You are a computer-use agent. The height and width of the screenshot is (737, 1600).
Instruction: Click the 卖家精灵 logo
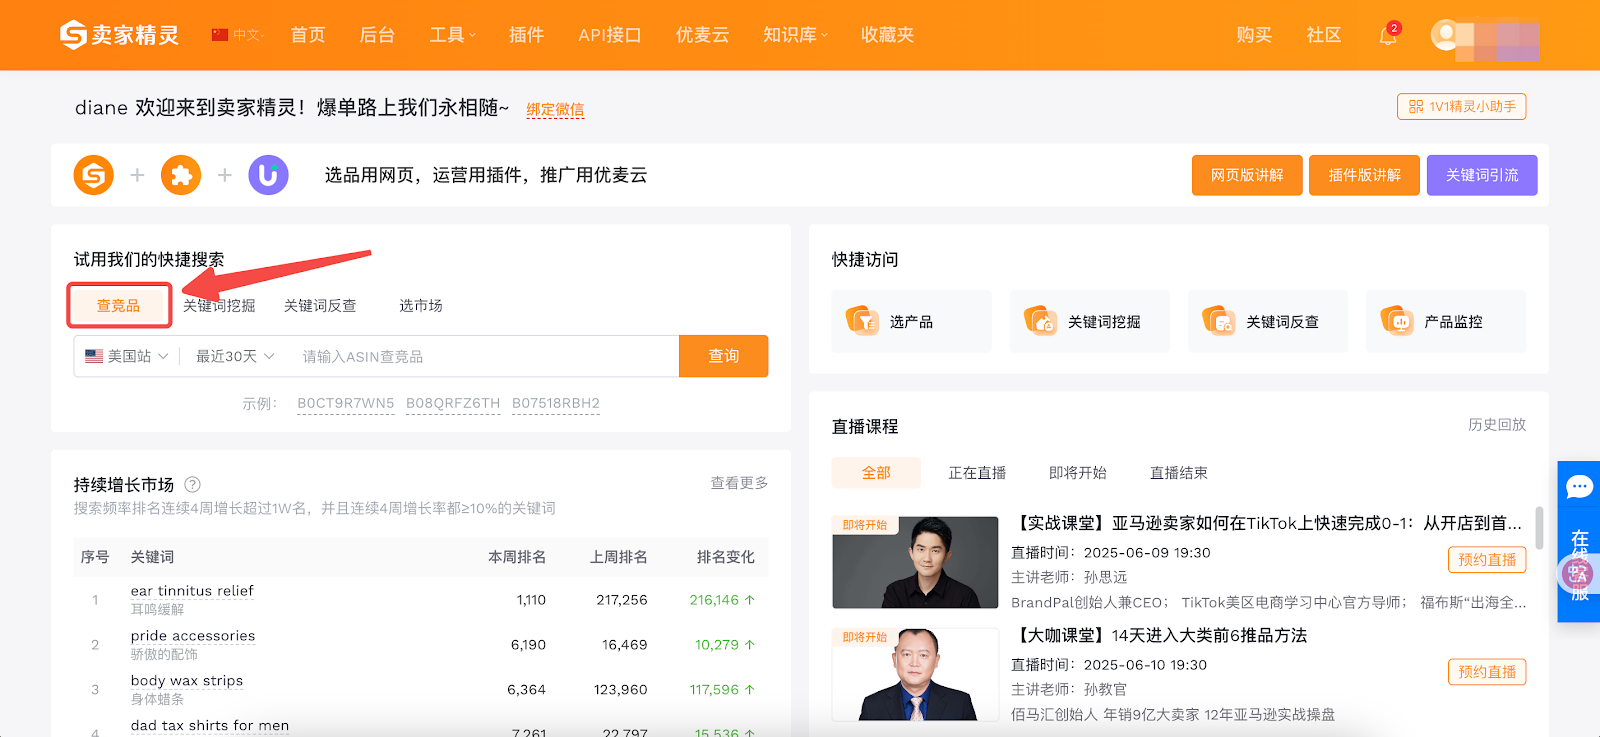pos(119,35)
